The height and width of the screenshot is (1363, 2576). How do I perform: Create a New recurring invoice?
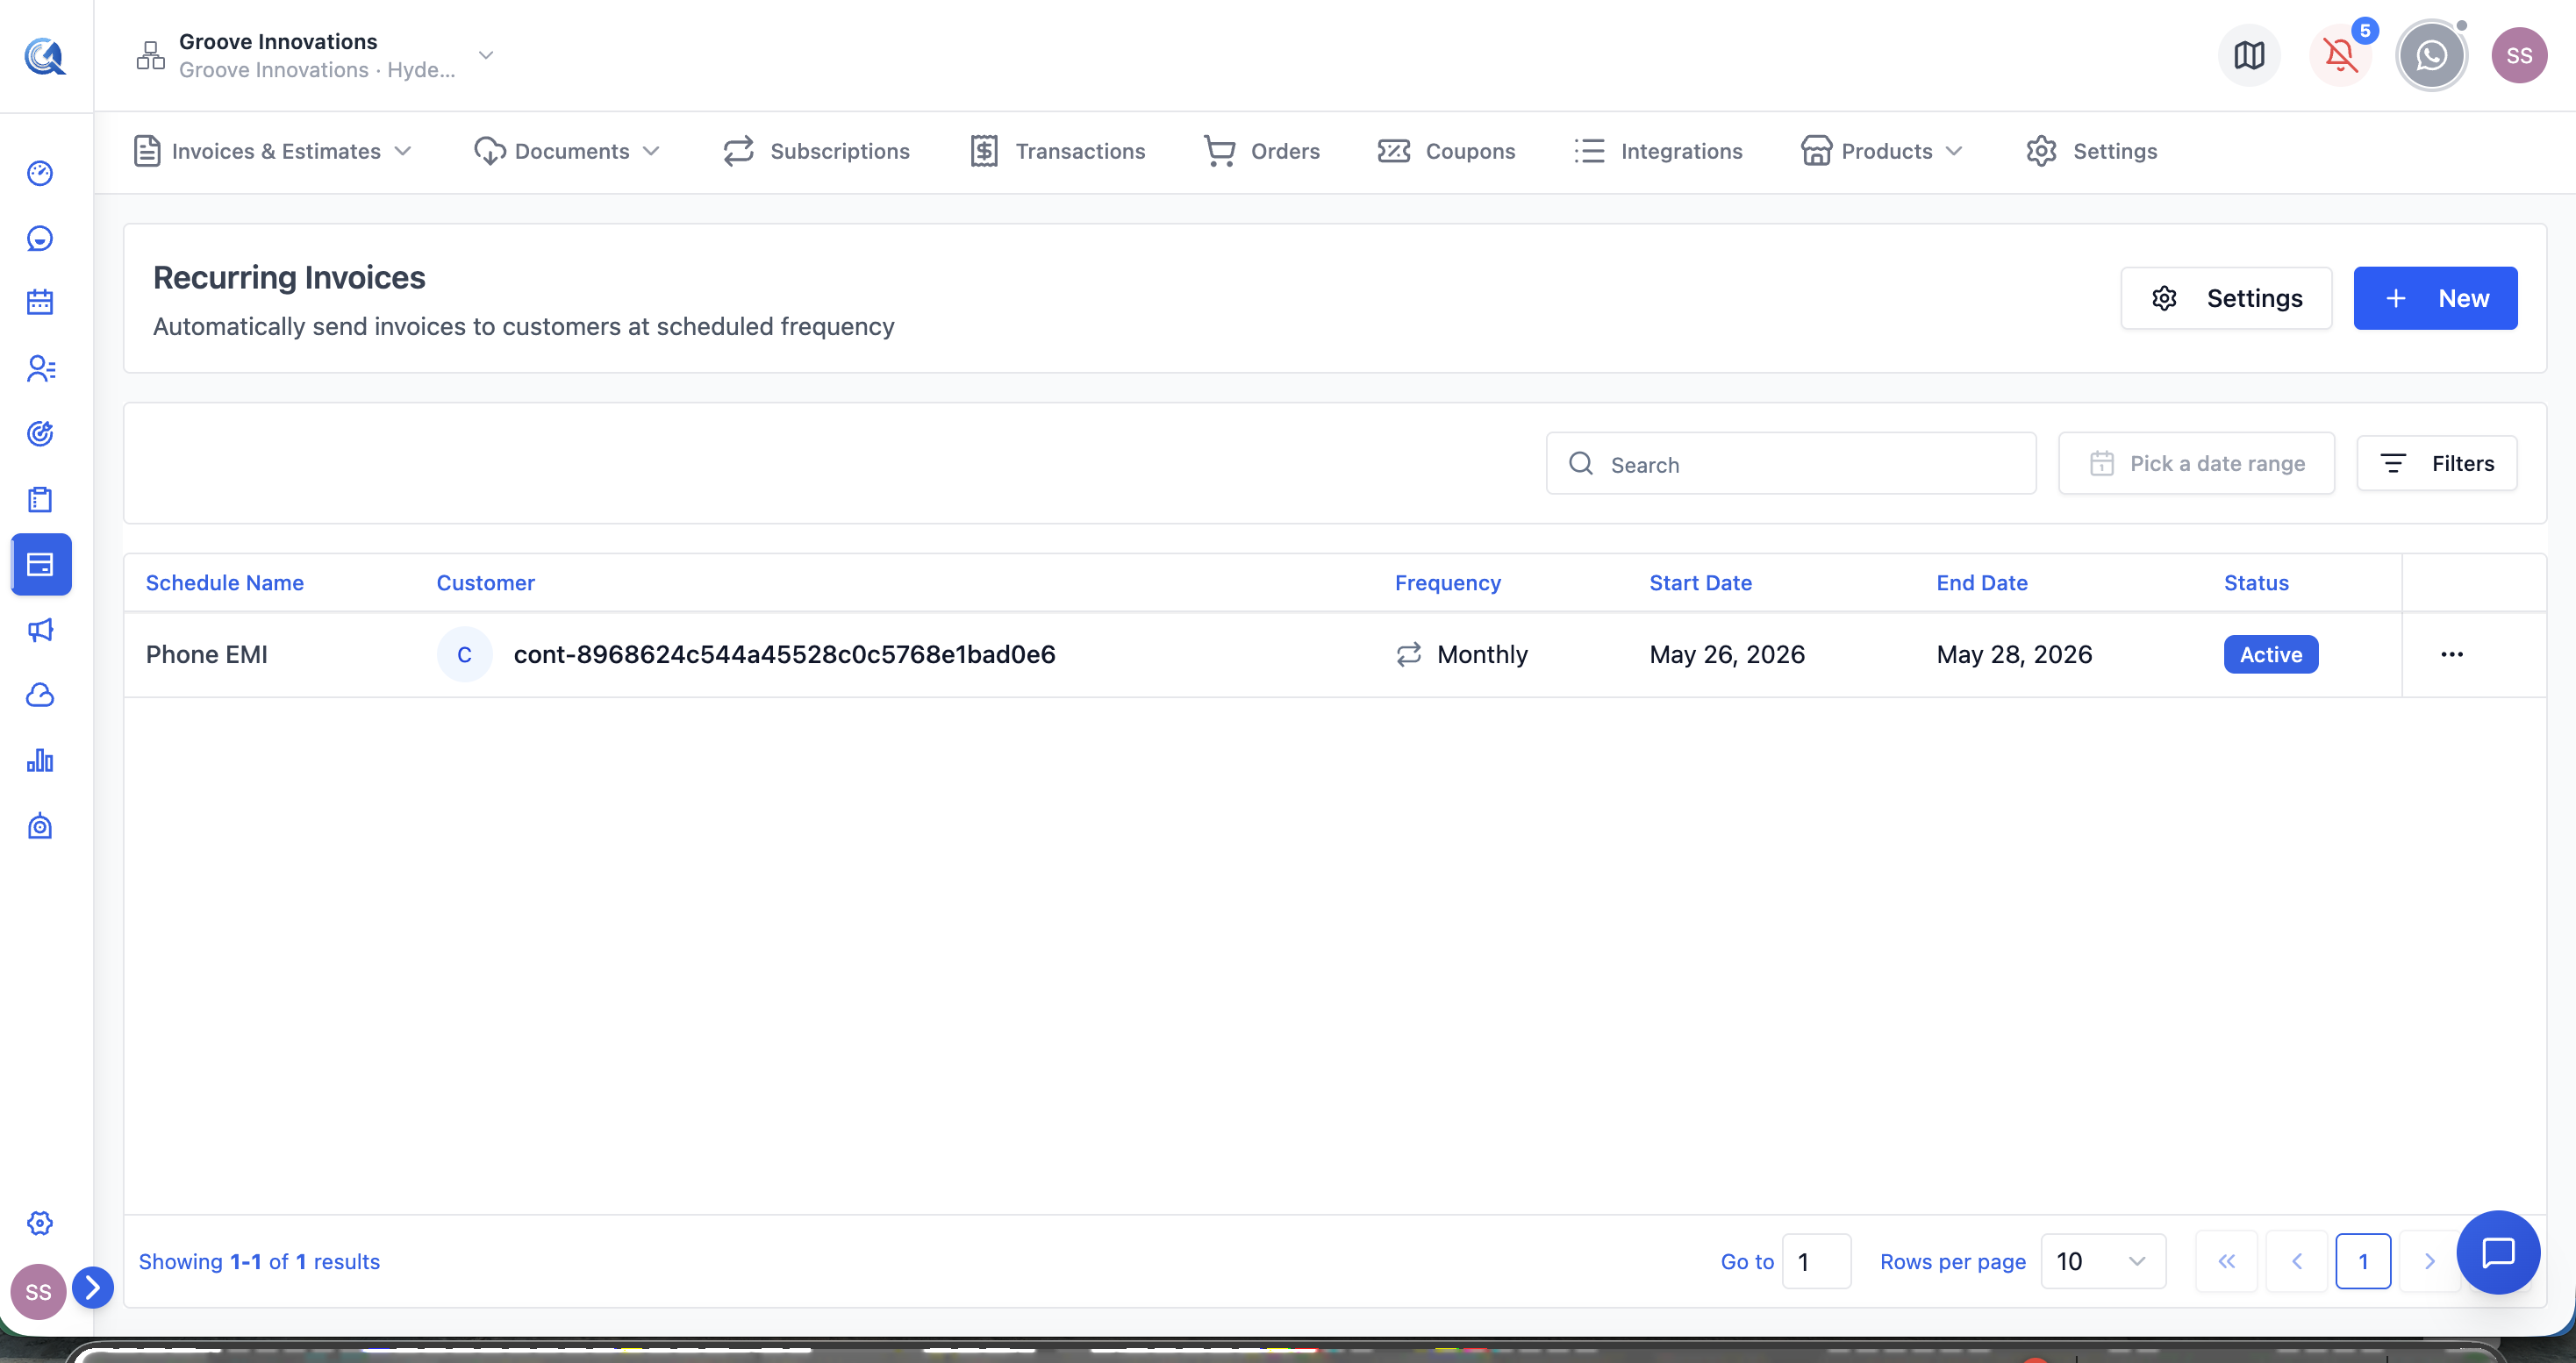[x=2435, y=298]
